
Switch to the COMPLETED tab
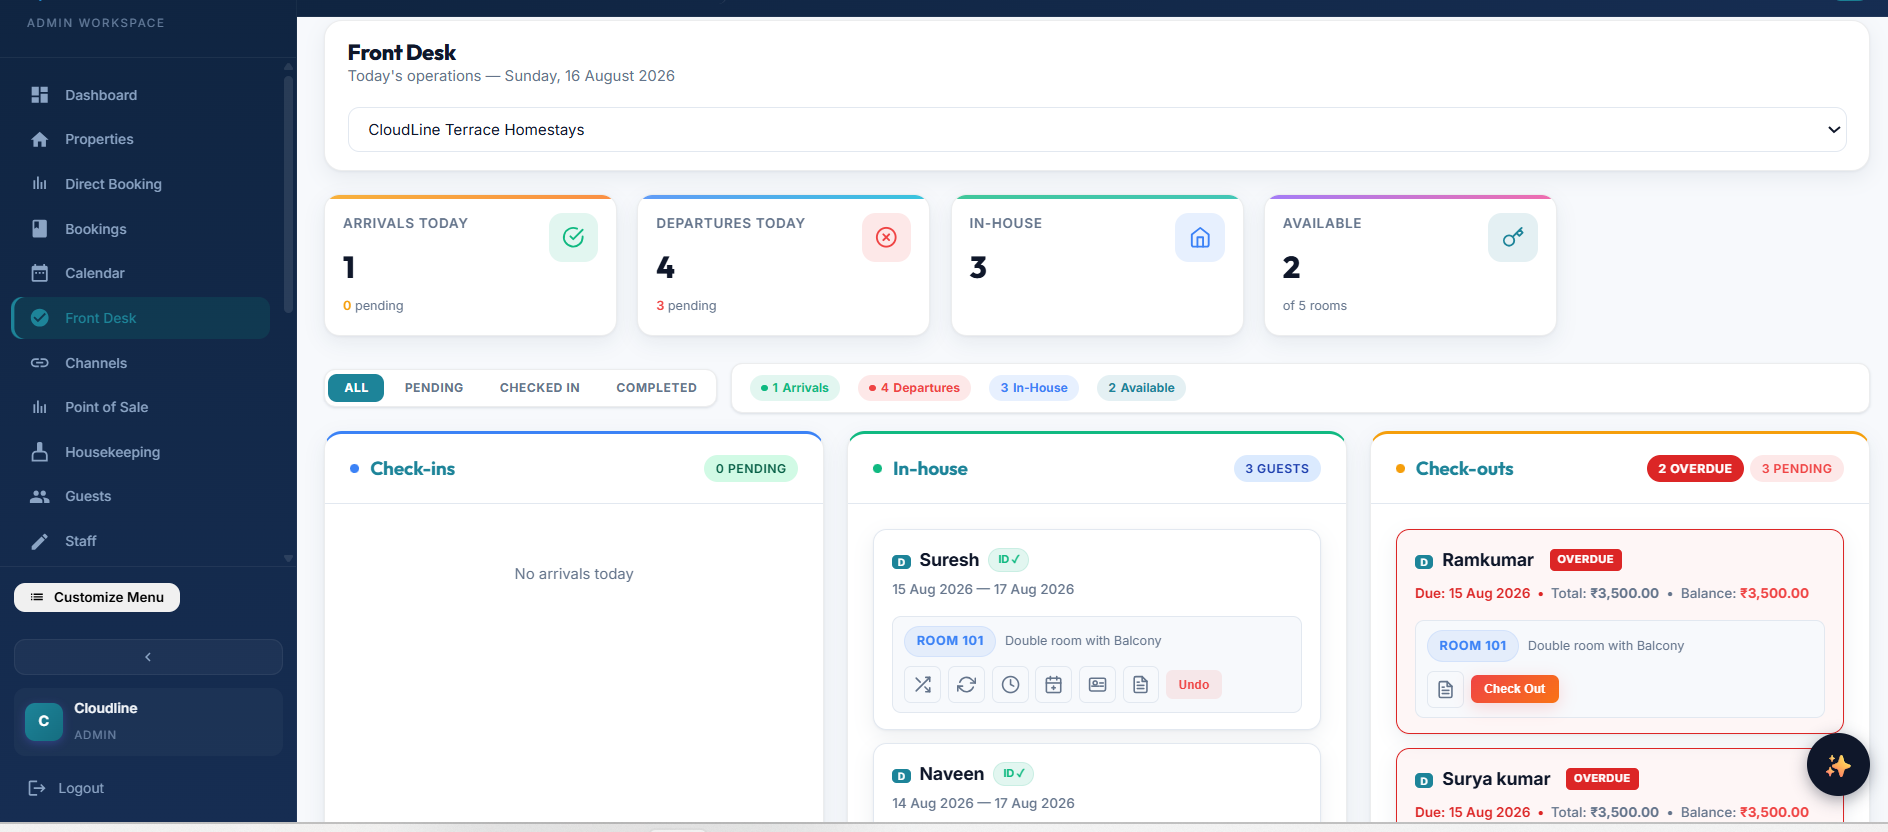click(x=656, y=388)
